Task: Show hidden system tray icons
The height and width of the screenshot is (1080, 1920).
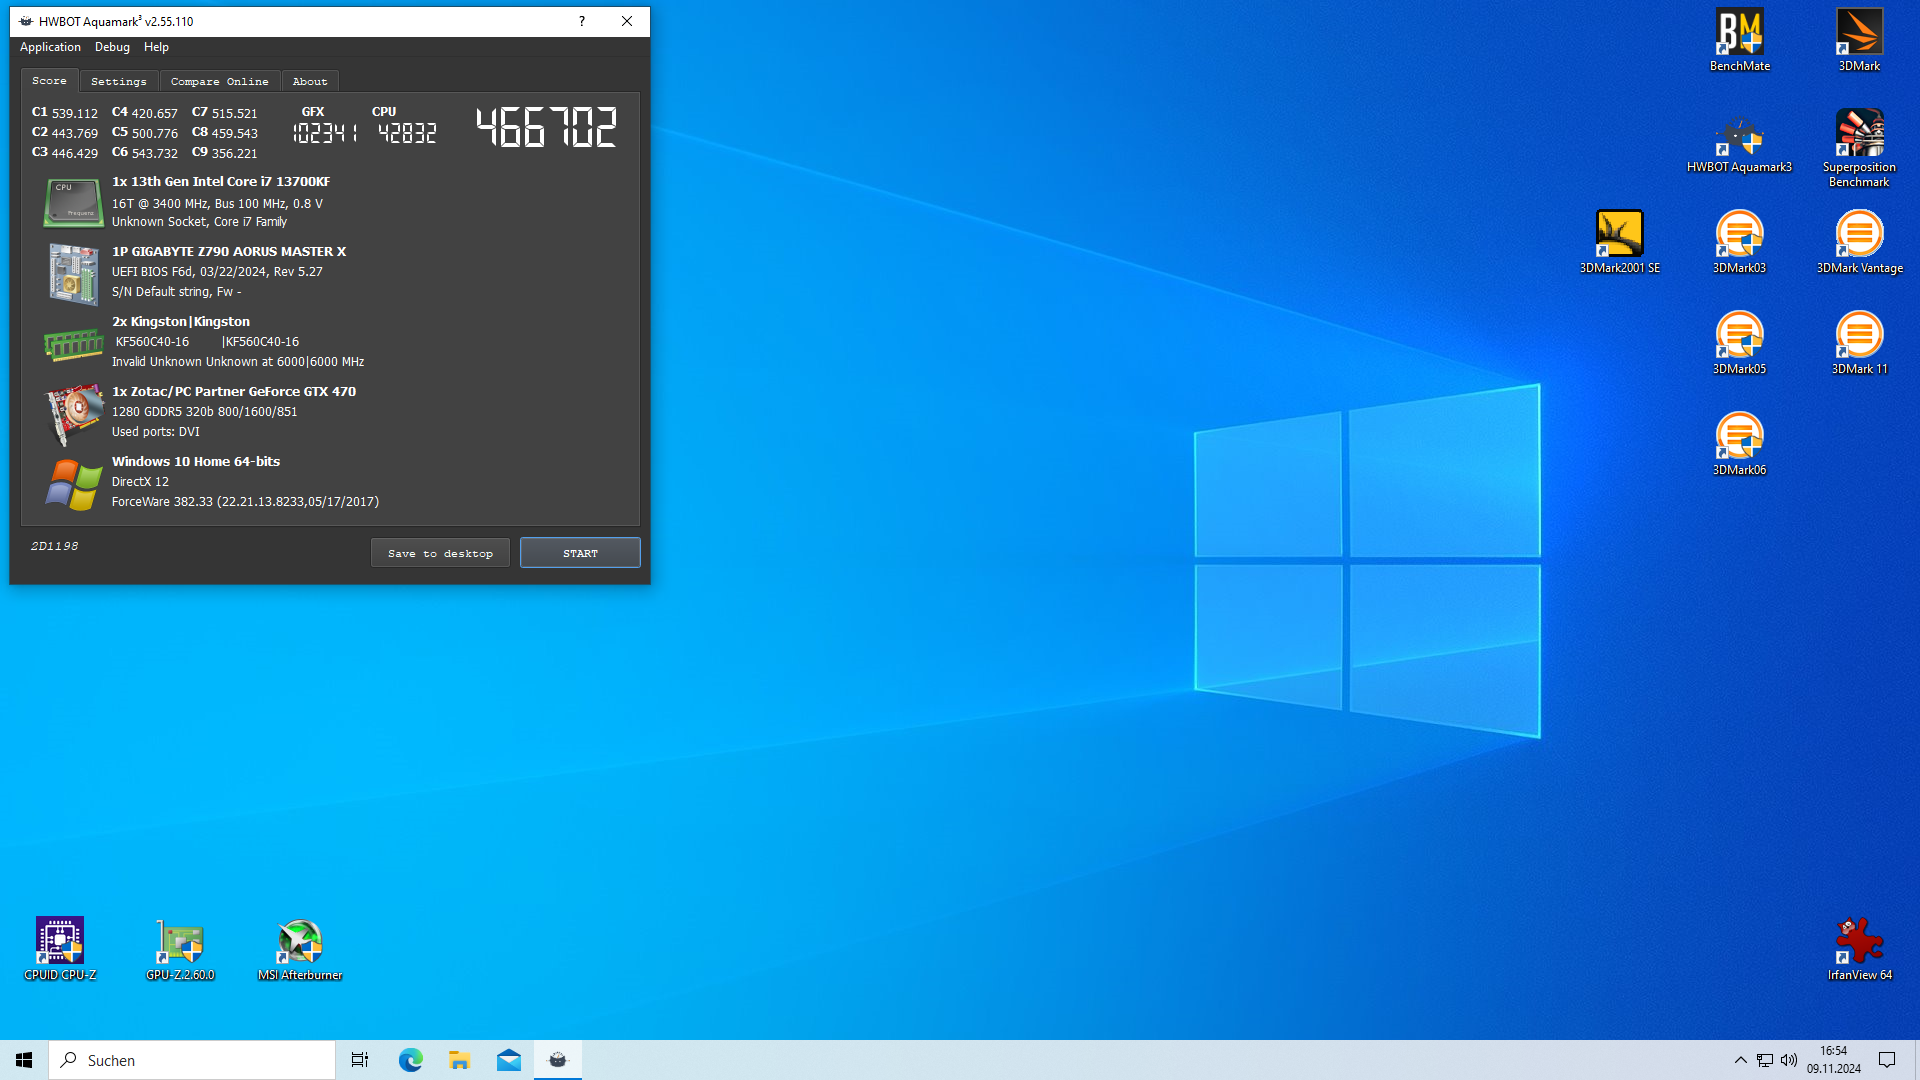Action: pyautogui.click(x=1740, y=1060)
